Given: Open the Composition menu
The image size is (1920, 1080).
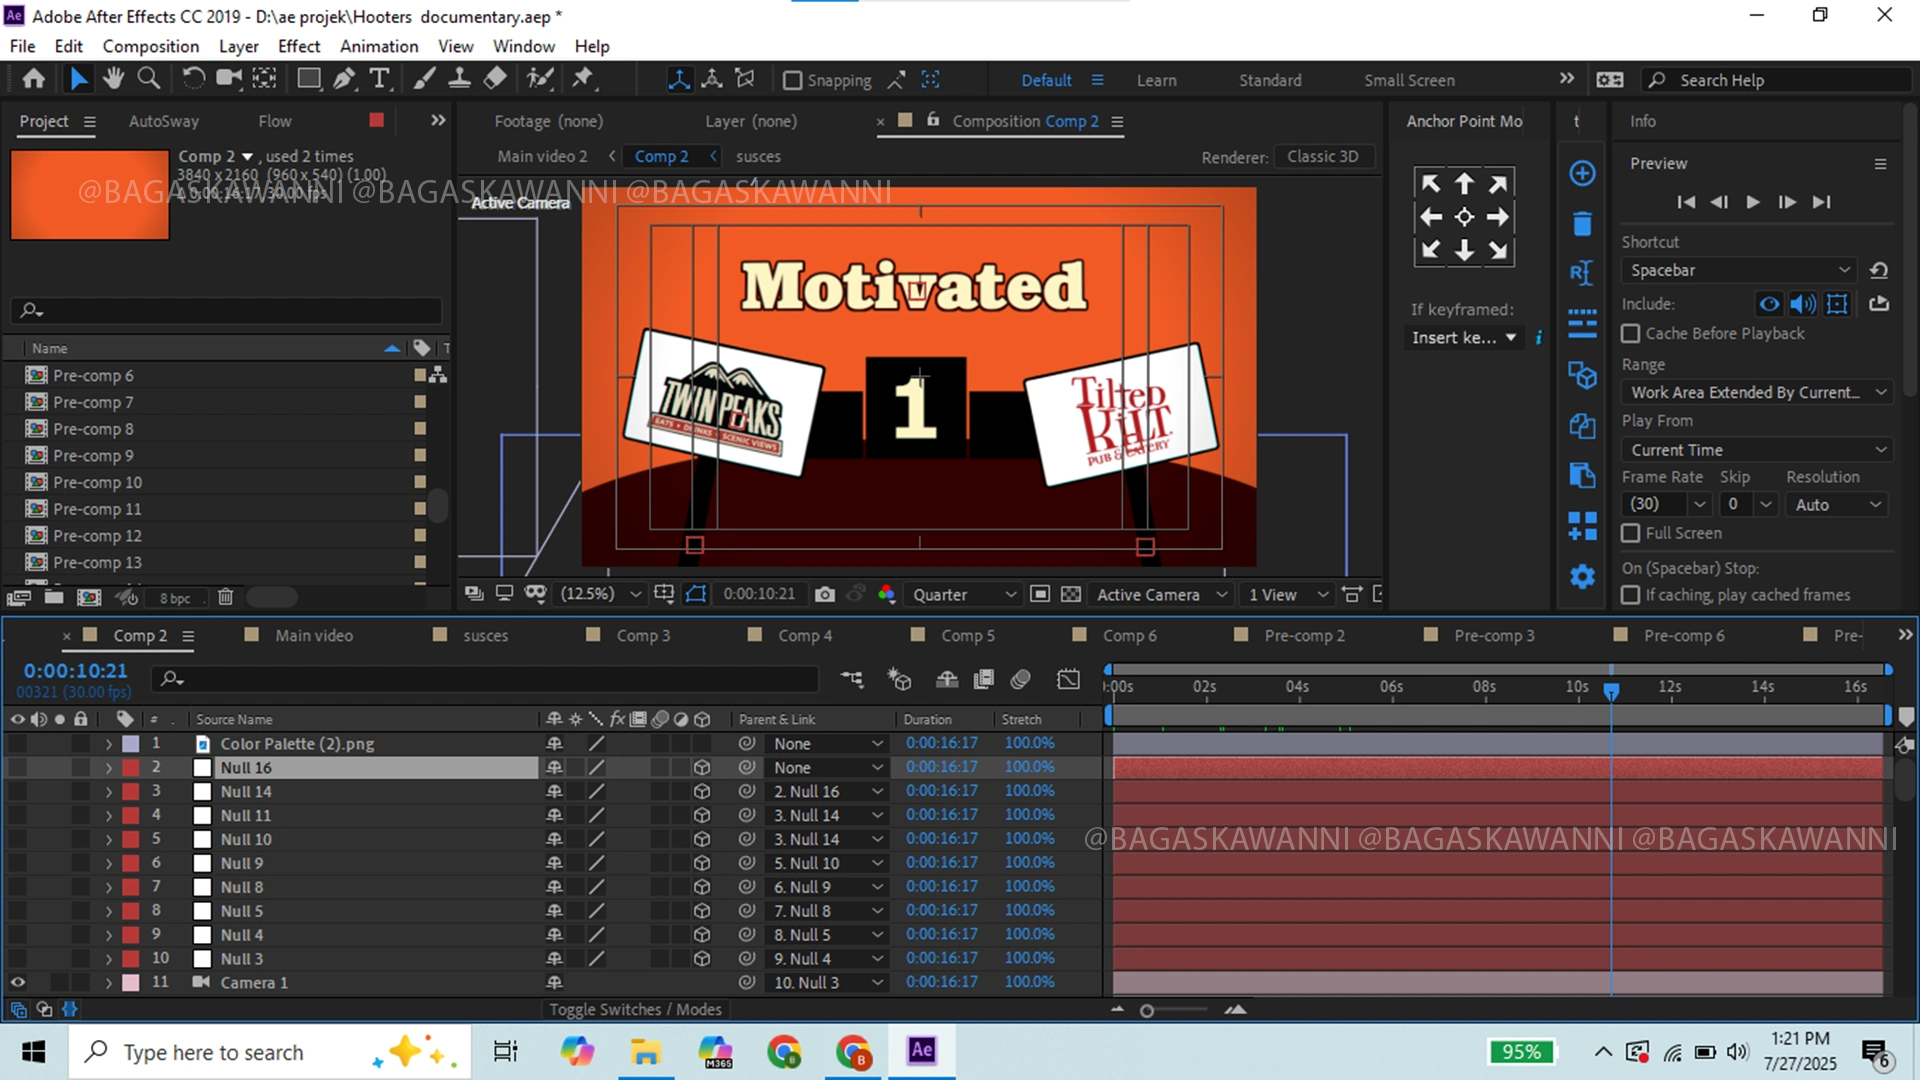Looking at the screenshot, I should pyautogui.click(x=151, y=46).
